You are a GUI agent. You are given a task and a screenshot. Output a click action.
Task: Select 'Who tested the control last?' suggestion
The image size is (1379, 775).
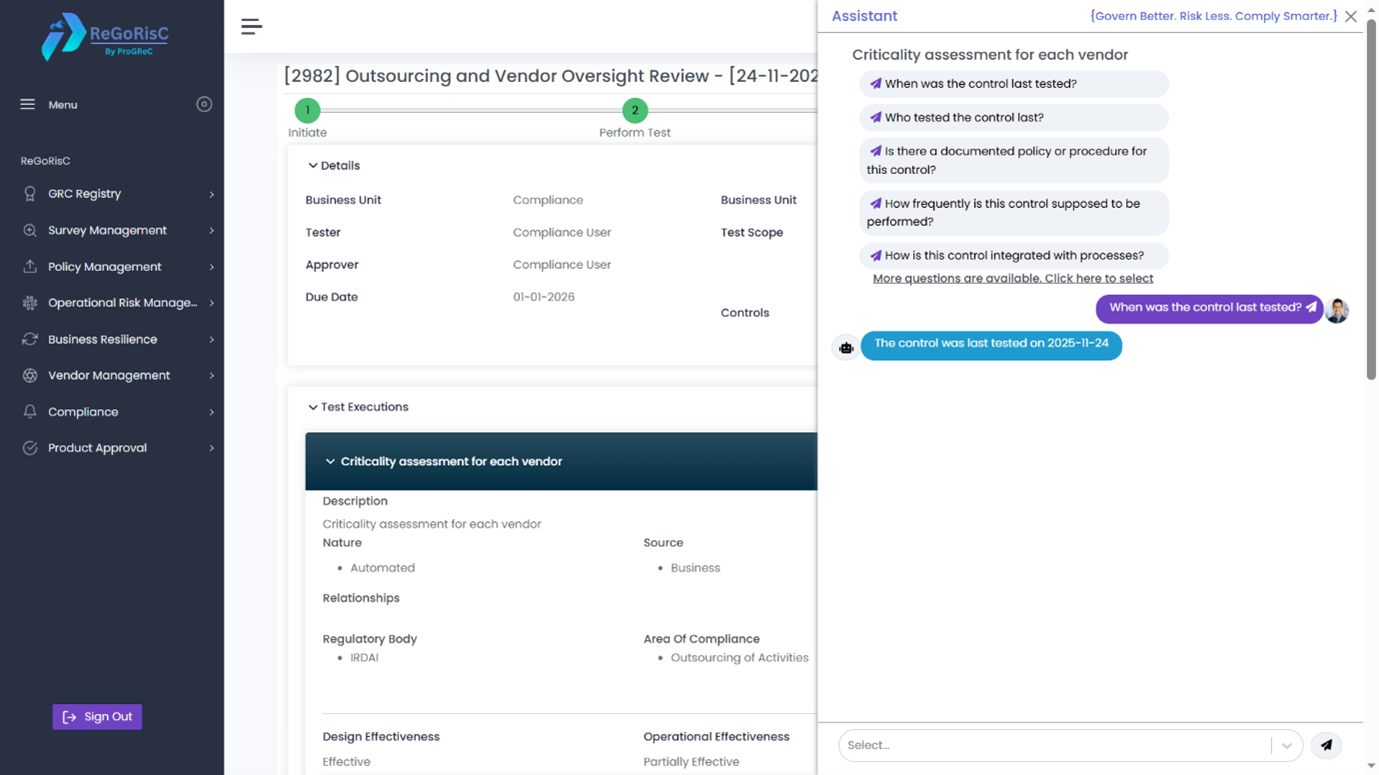1012,118
